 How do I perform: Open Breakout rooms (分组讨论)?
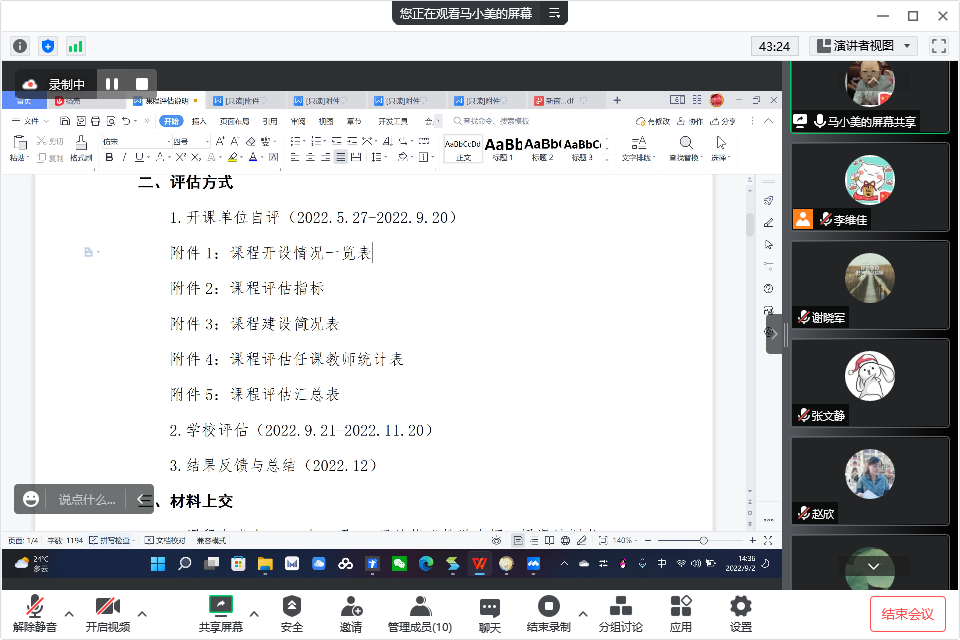tap(621, 612)
